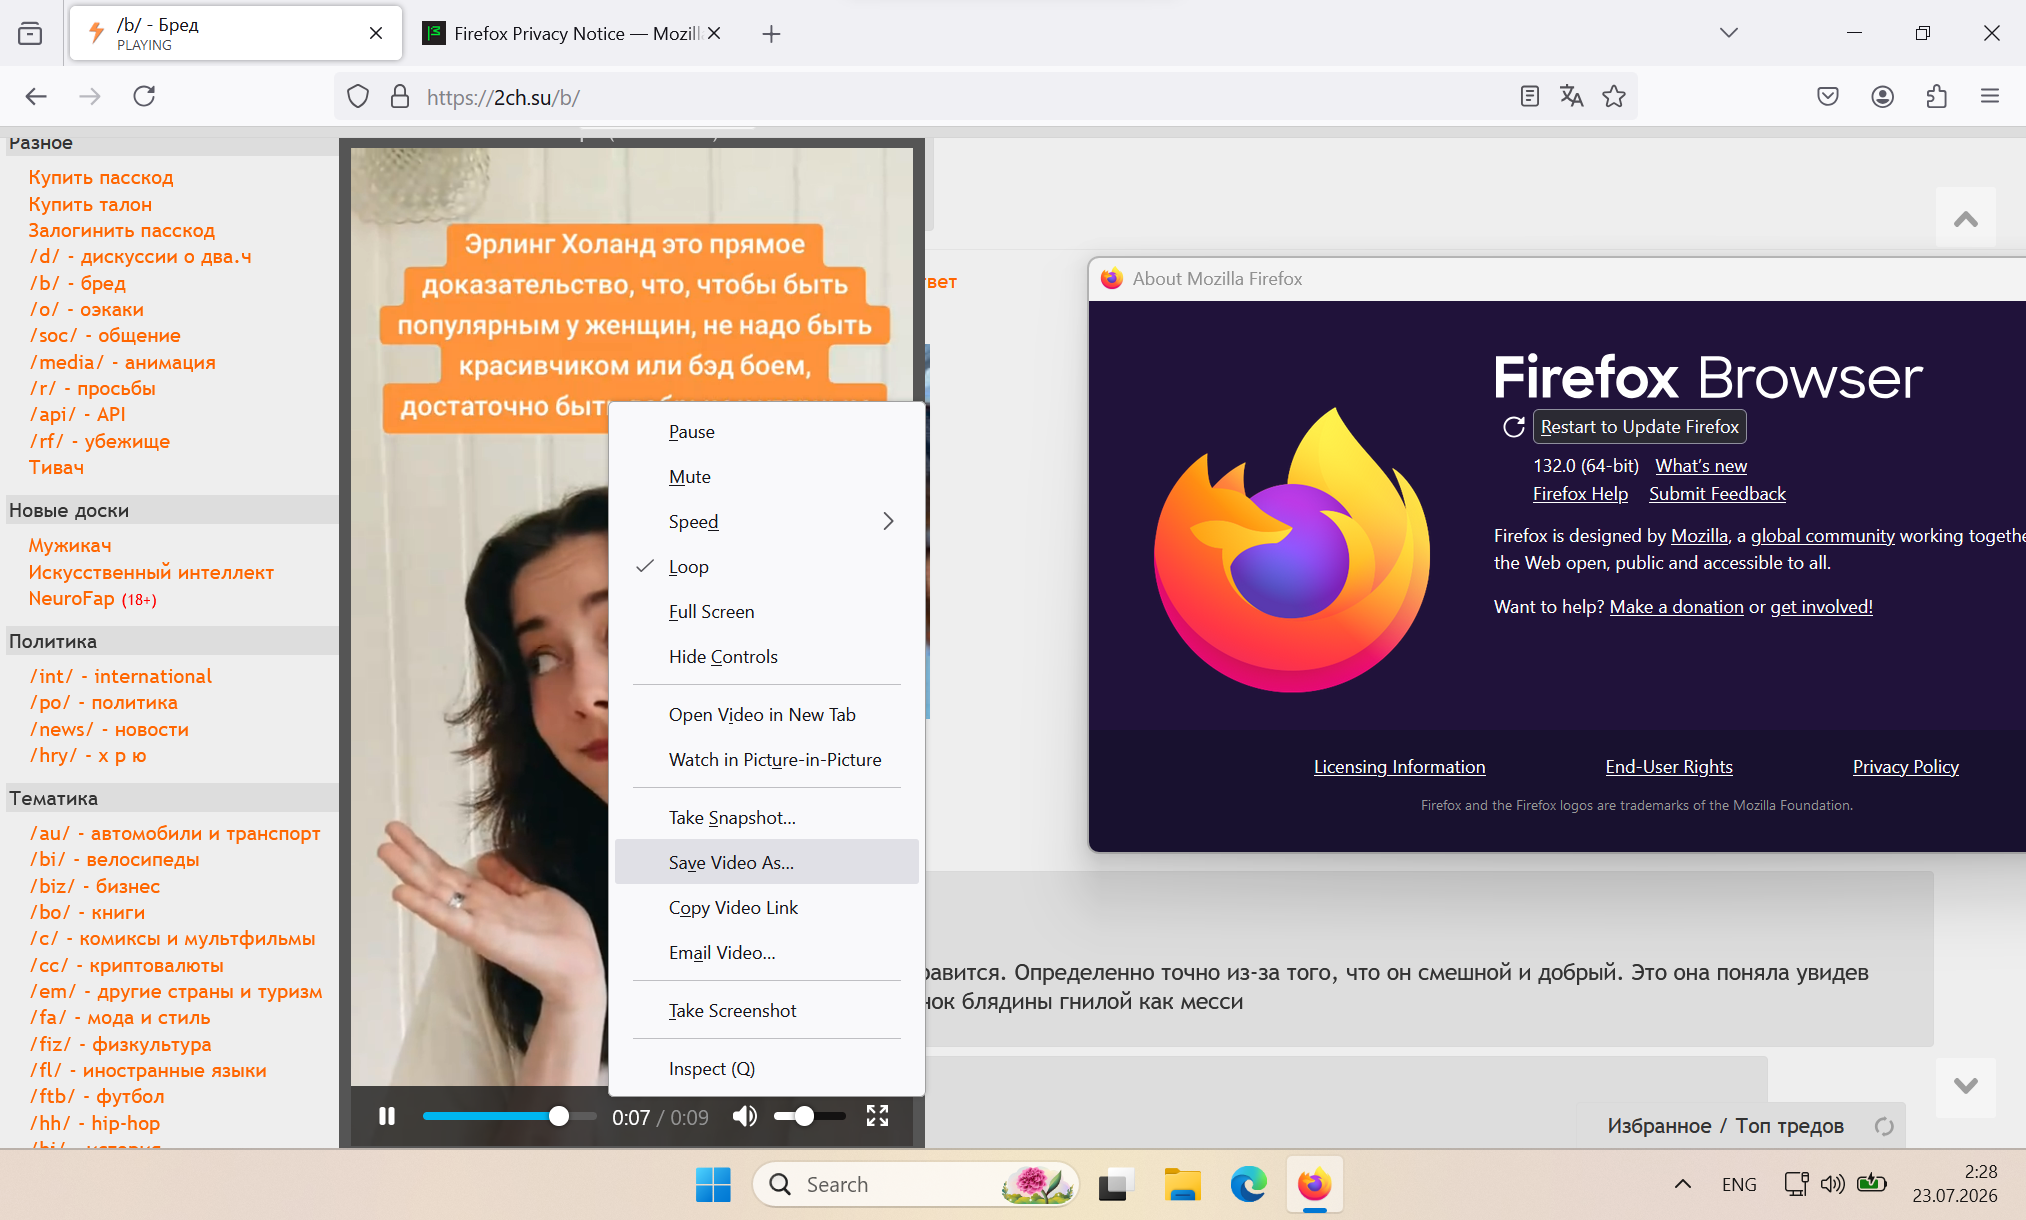Open the Firefox Help link
Viewport: 2026px width, 1220px height.
click(x=1580, y=494)
